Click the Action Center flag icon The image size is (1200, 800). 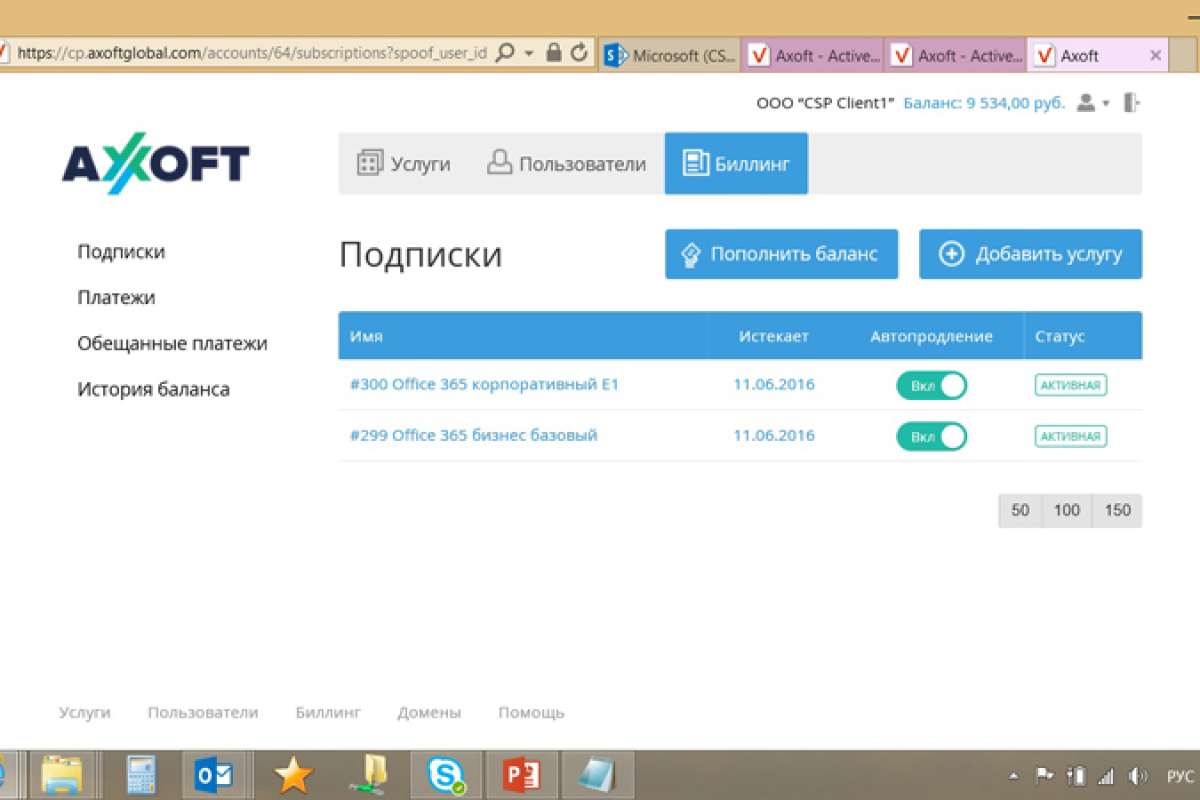point(1045,776)
